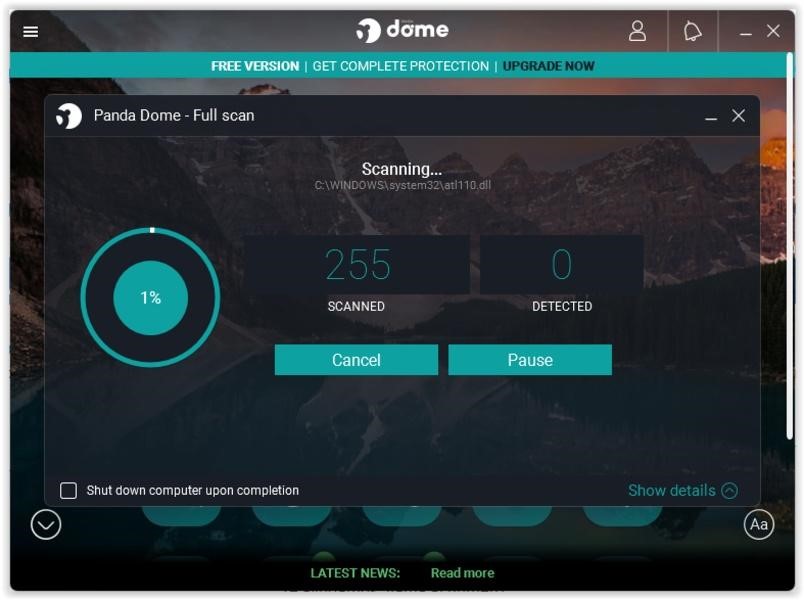Expand panel with bottom-left down chevron
Screen dimensions: 804x600
click(x=46, y=525)
